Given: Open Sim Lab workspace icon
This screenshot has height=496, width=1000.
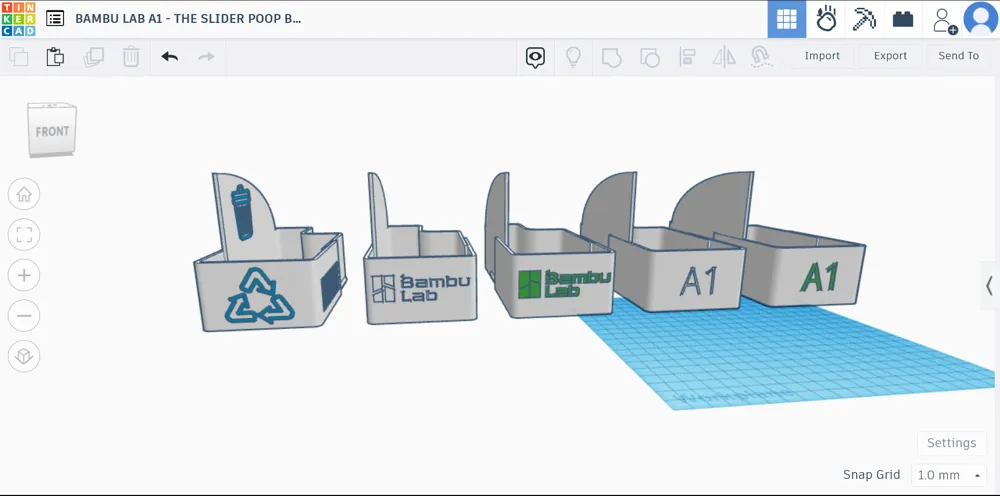Looking at the screenshot, I should click(x=826, y=19).
